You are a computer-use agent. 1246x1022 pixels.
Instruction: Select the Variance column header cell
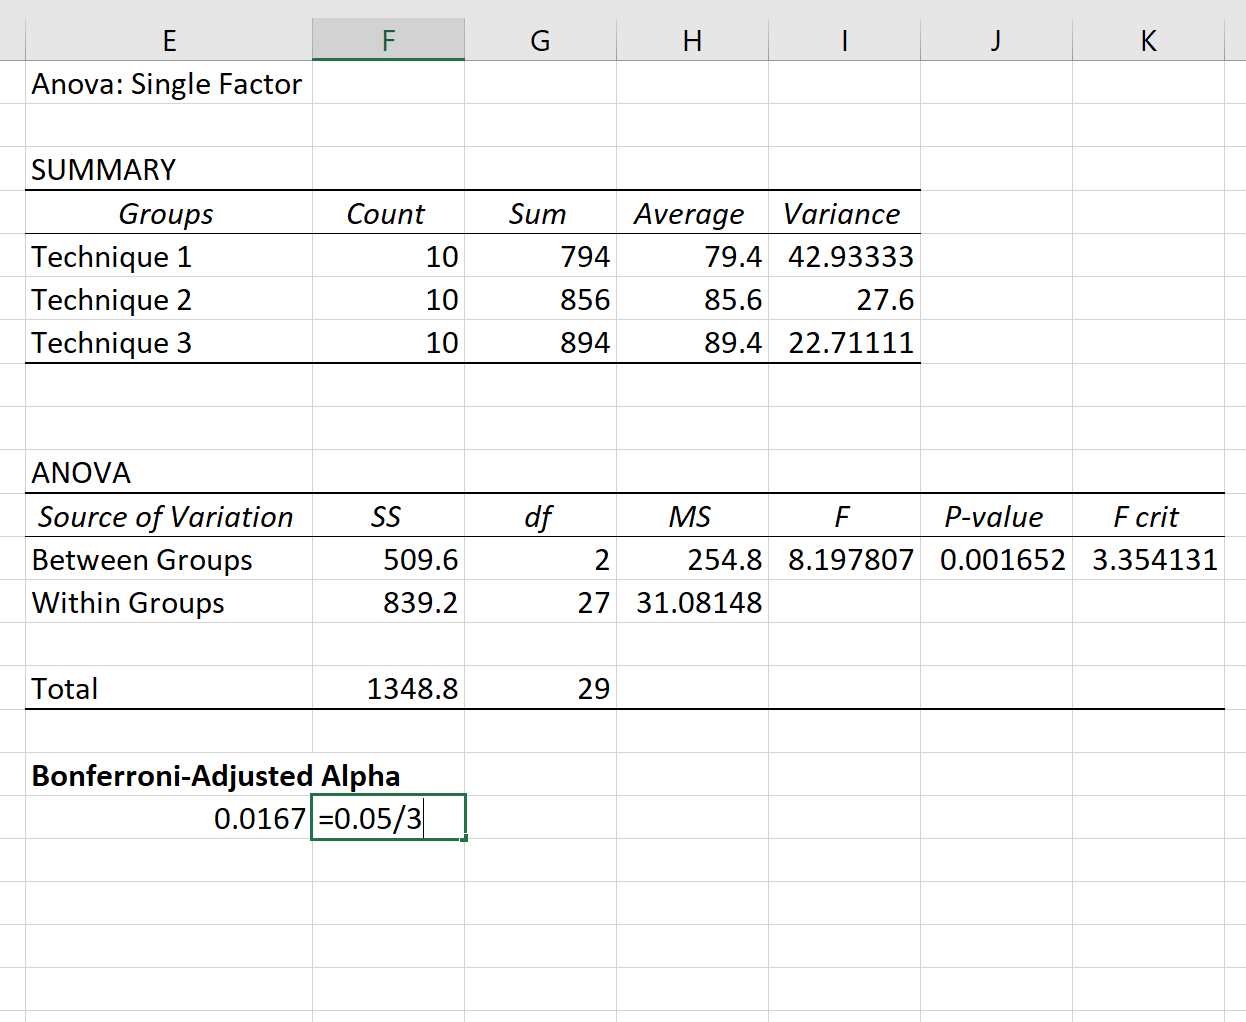(x=844, y=213)
